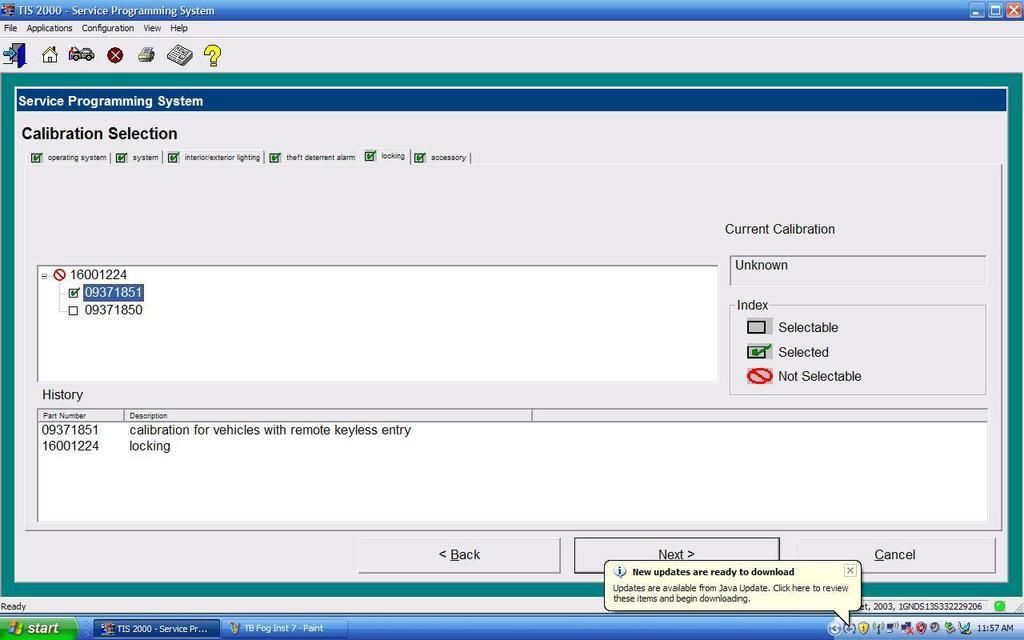Open the File menu
The height and width of the screenshot is (640, 1024).
pyautogui.click(x=10, y=28)
